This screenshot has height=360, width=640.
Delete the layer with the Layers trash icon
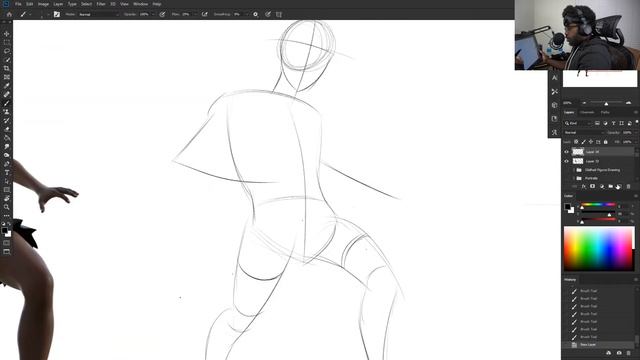(629, 187)
